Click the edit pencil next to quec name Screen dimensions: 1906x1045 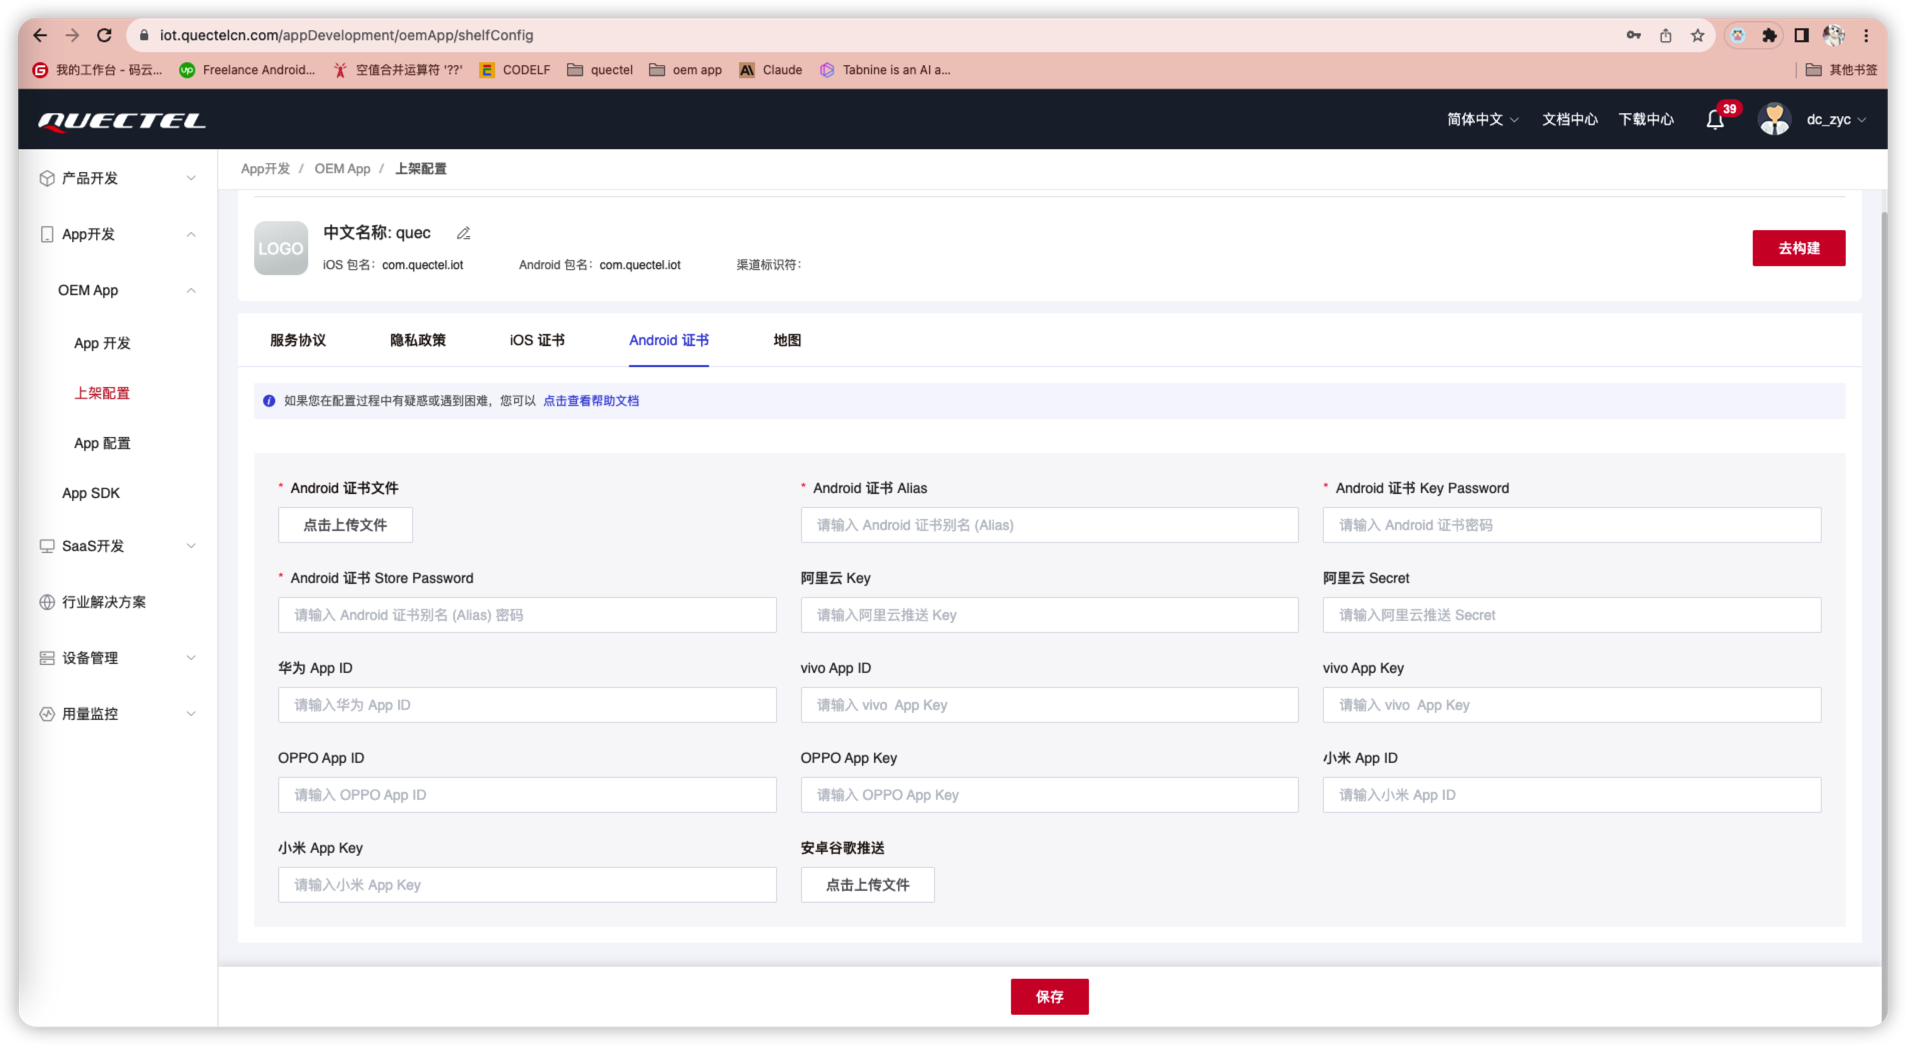[x=463, y=233]
